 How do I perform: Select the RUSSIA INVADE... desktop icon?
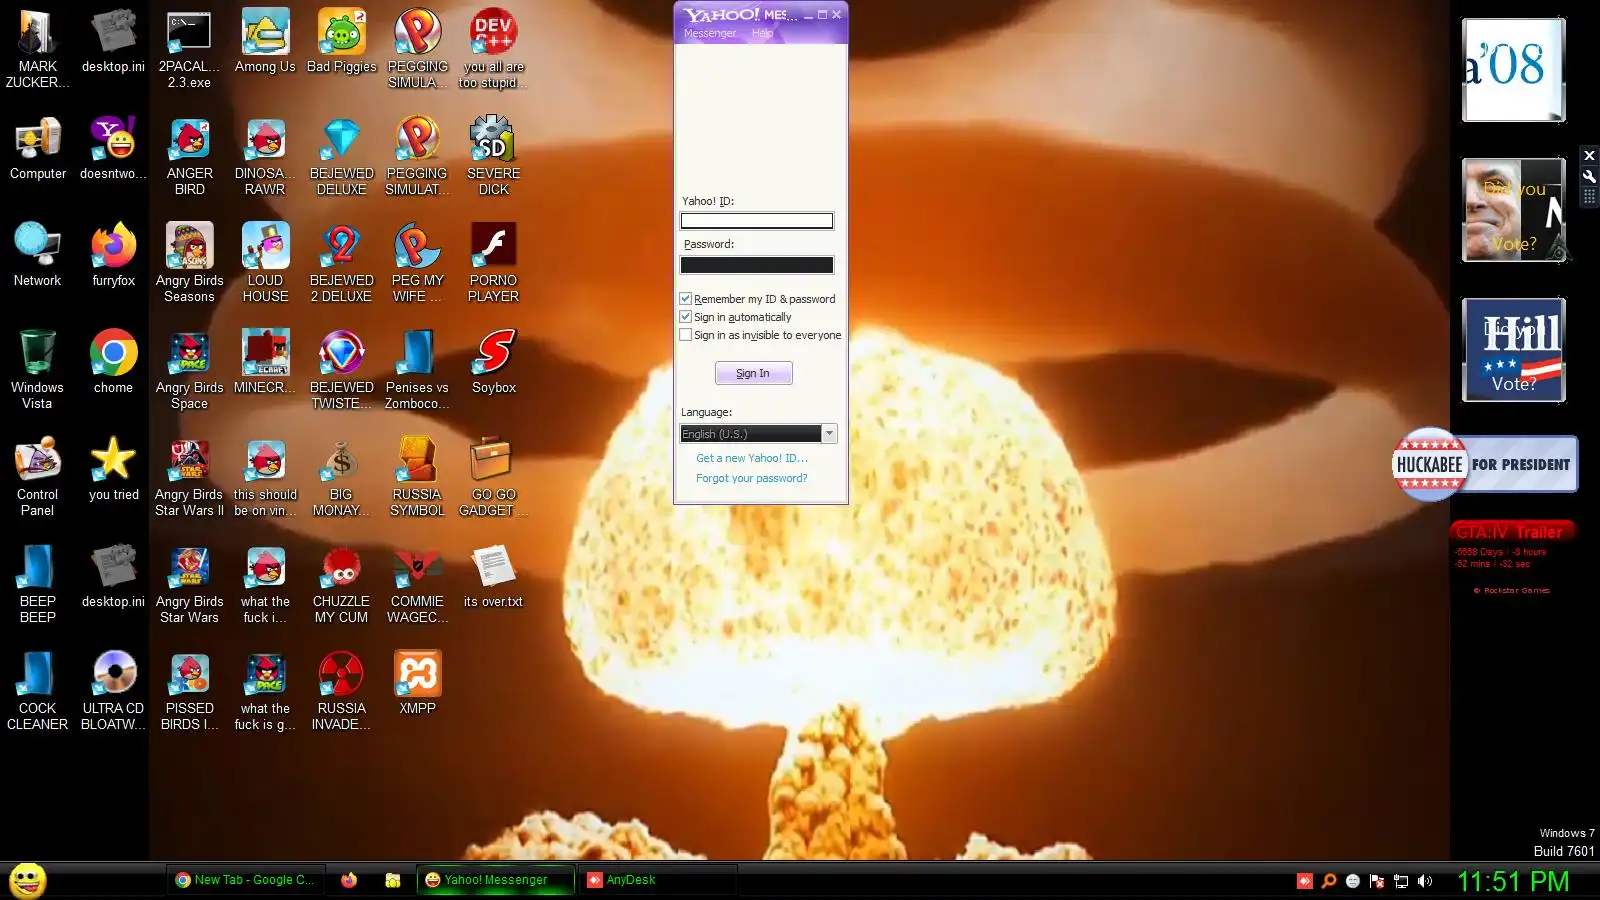click(342, 690)
